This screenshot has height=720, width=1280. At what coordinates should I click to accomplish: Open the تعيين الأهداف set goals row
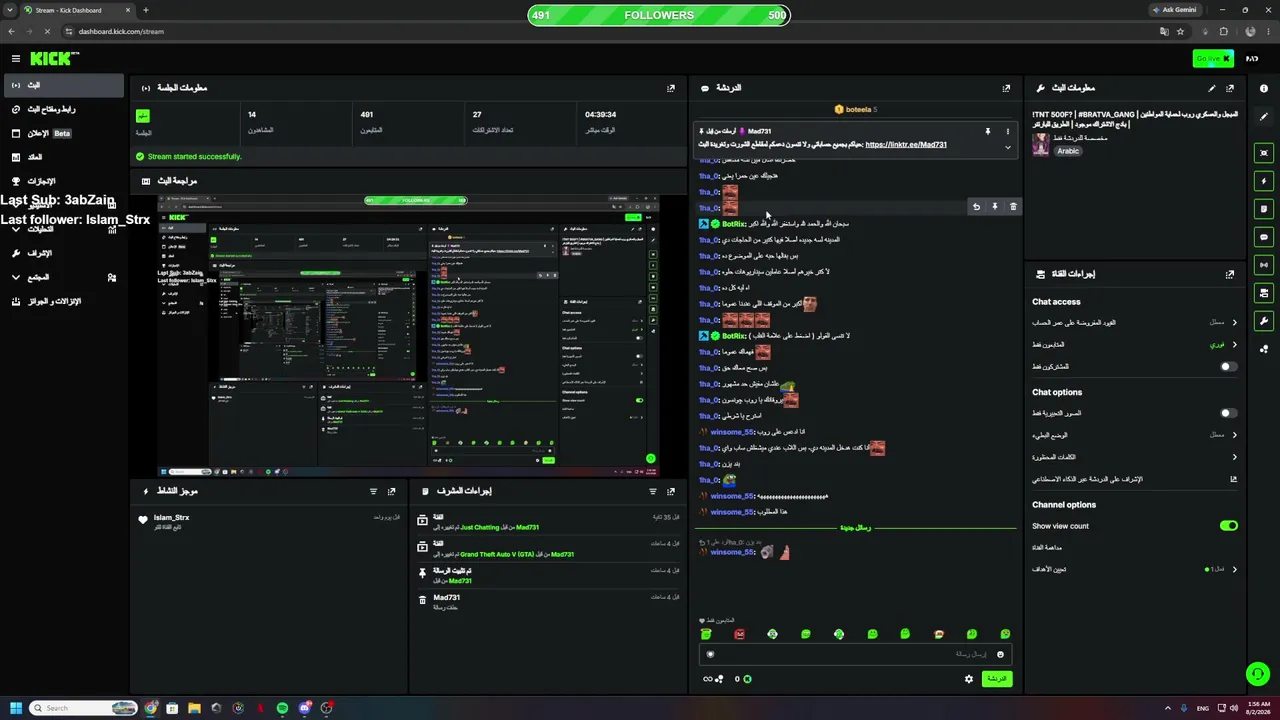pos(1135,569)
